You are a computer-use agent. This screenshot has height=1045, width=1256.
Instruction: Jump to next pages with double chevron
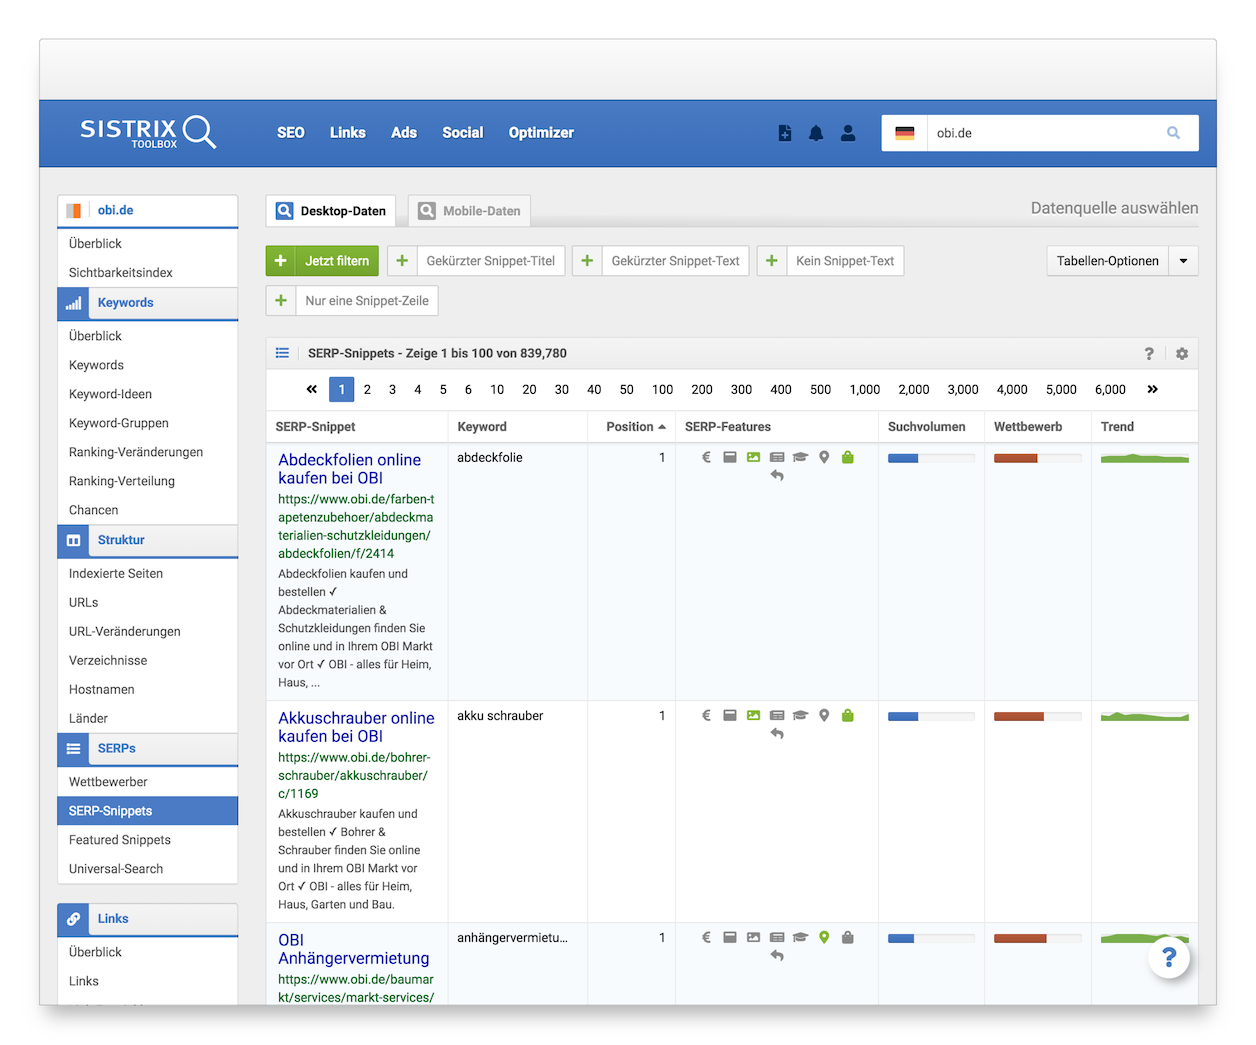point(1152,390)
